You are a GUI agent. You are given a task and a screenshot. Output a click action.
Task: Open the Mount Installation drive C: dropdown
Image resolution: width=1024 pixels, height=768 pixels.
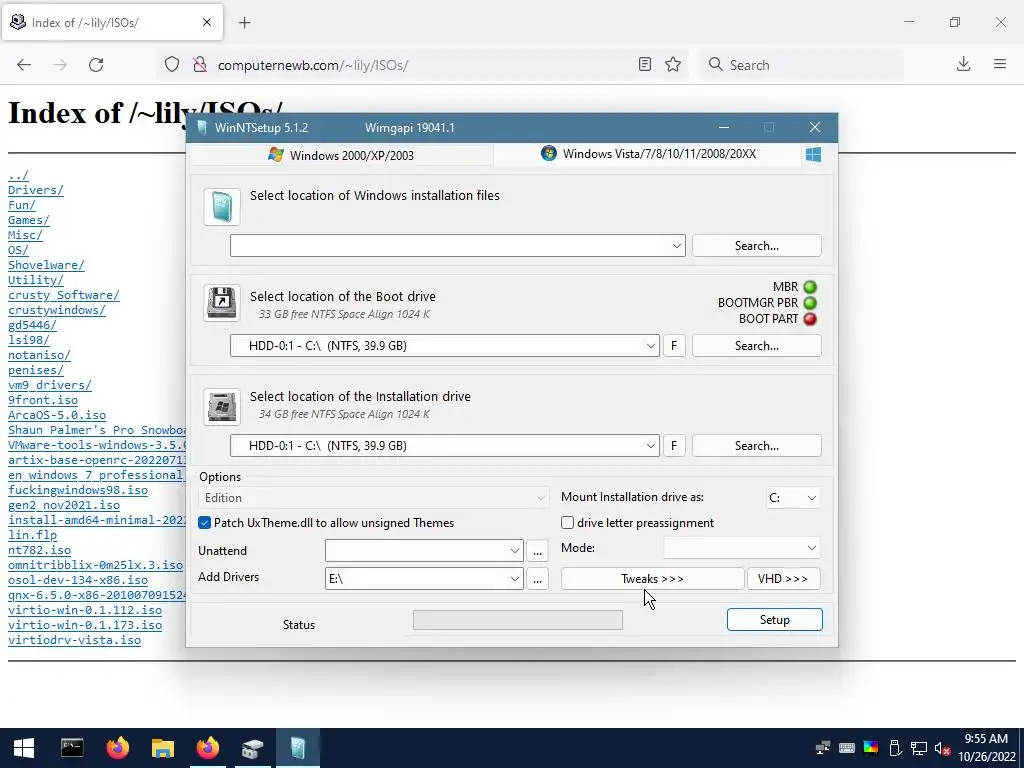[x=793, y=498]
